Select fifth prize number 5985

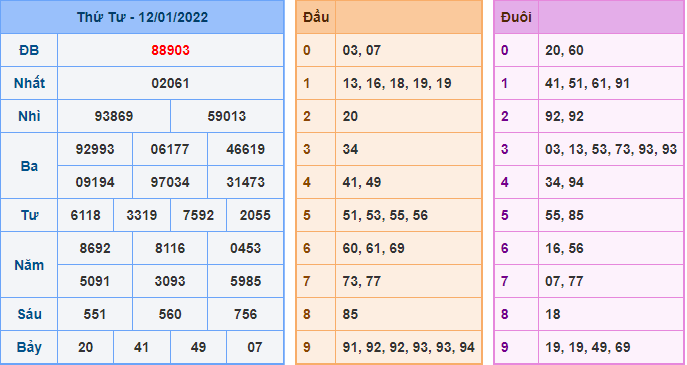245,281
